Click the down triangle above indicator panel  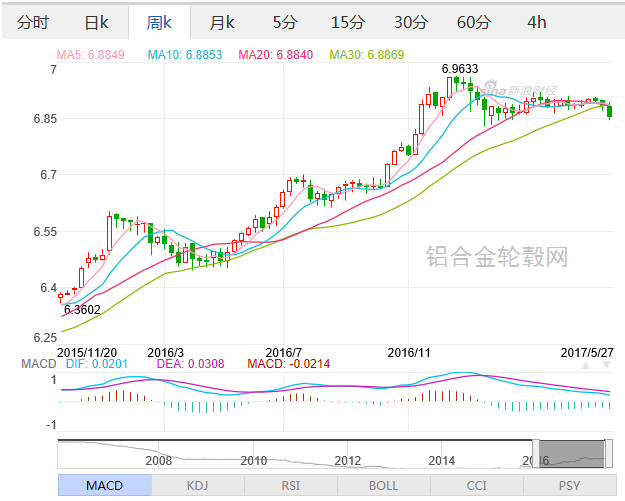[x=606, y=365]
